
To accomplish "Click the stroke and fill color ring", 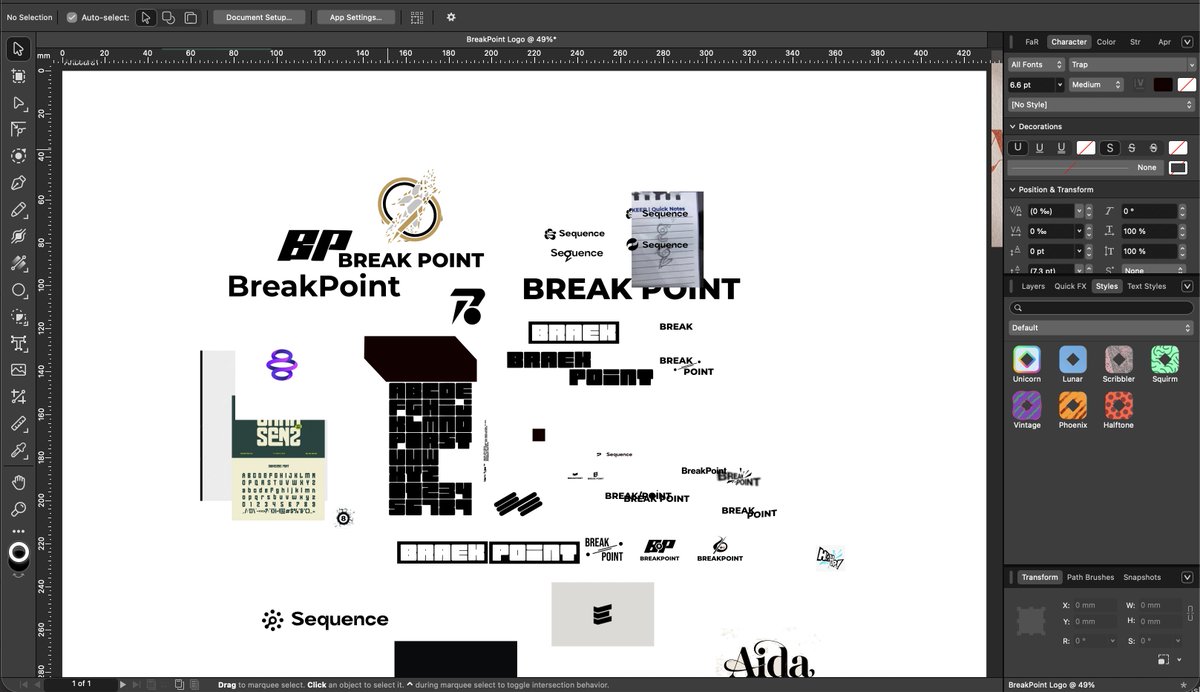I will tap(18, 554).
